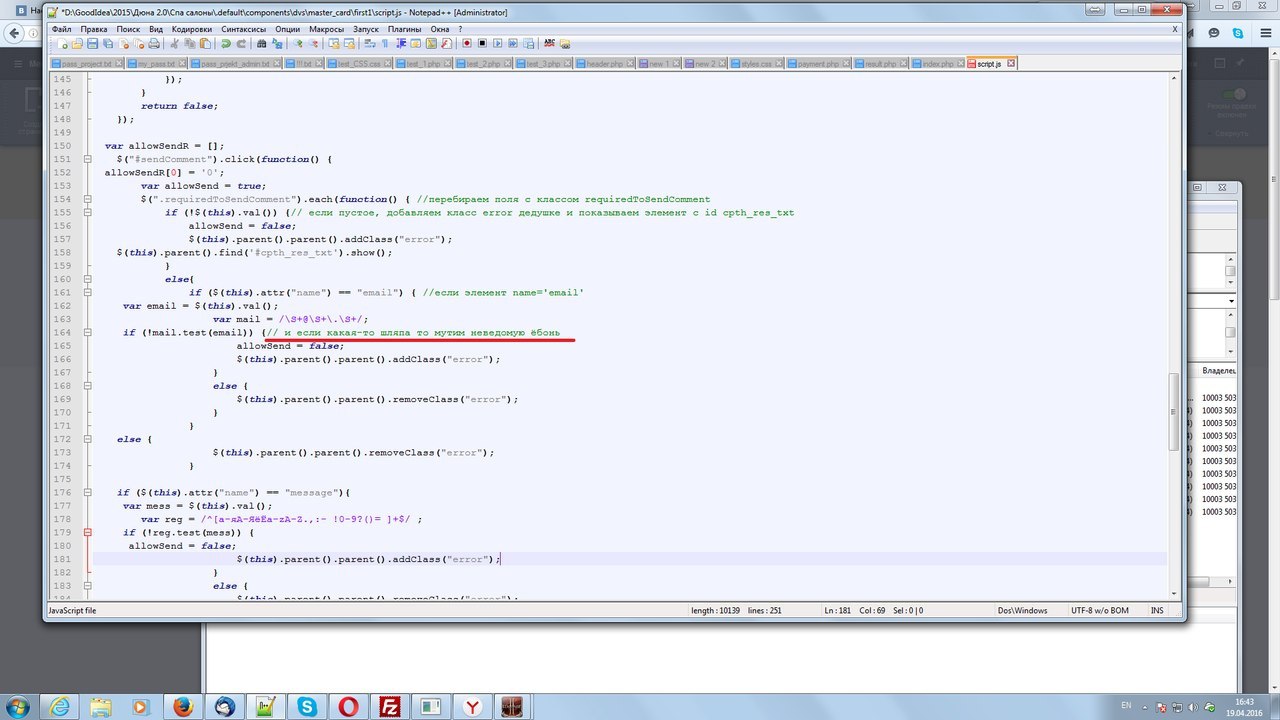
Task: Open the Плагины menu
Action: pos(404,29)
